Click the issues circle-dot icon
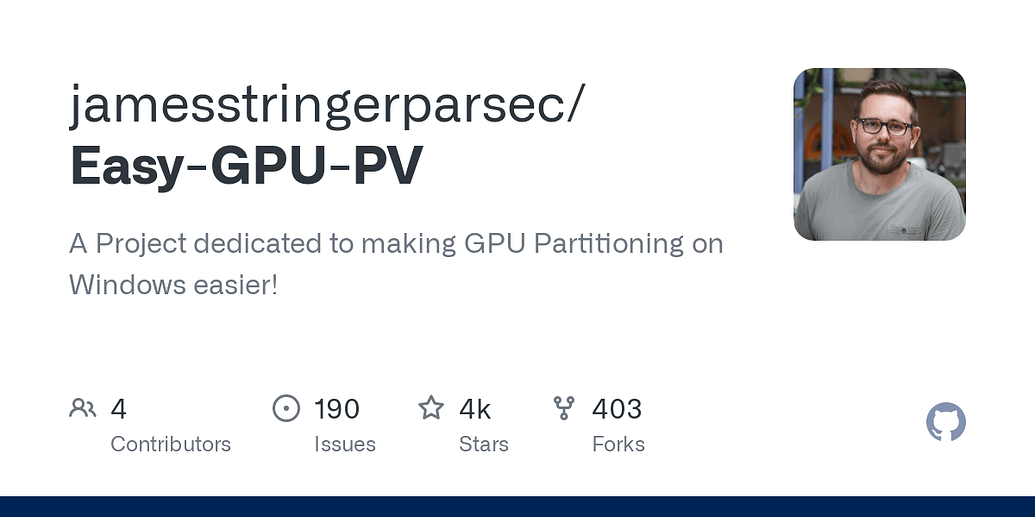 (286, 408)
